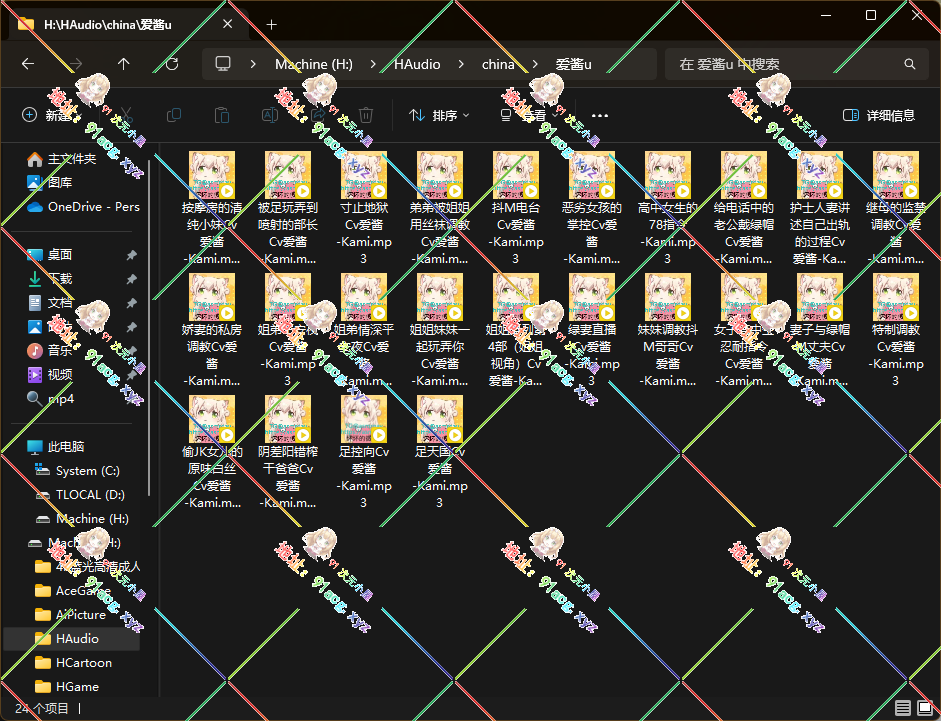
Task: Open the See more (…) toolbar menu
Action: click(x=600, y=115)
